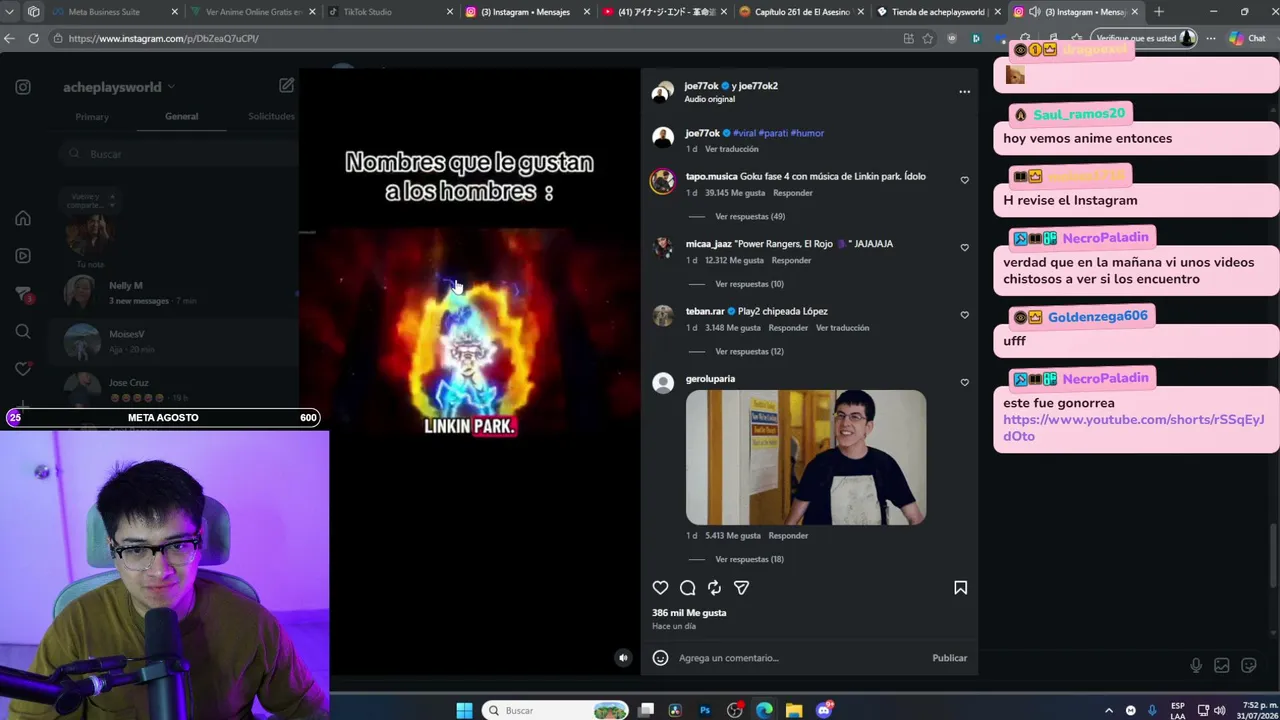
Task: Share the post with the paper plane icon
Action: point(741,588)
